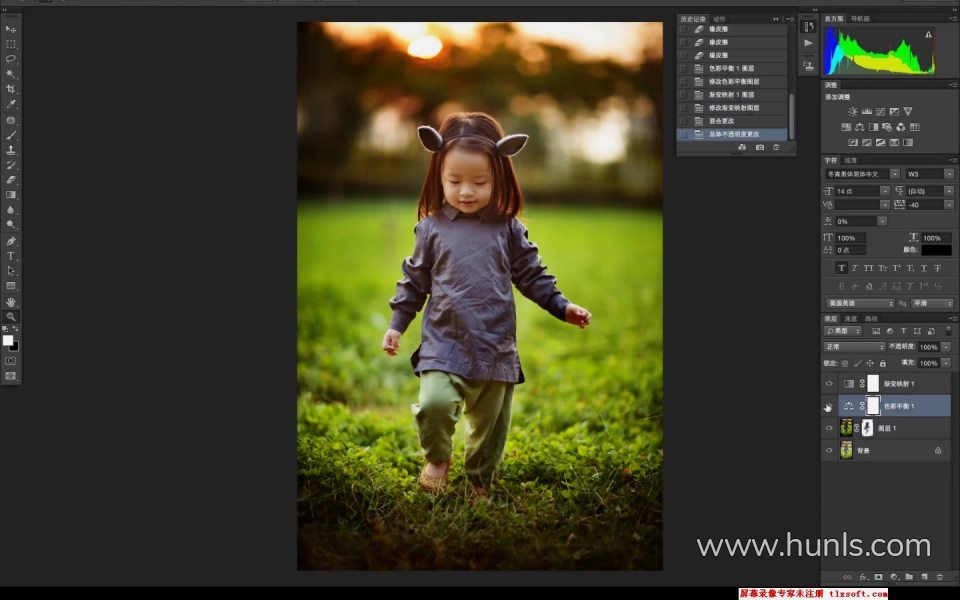Screen dimensions: 960x600
Task: Toggle Faux Italic in Character panel
Action: click(x=855, y=268)
